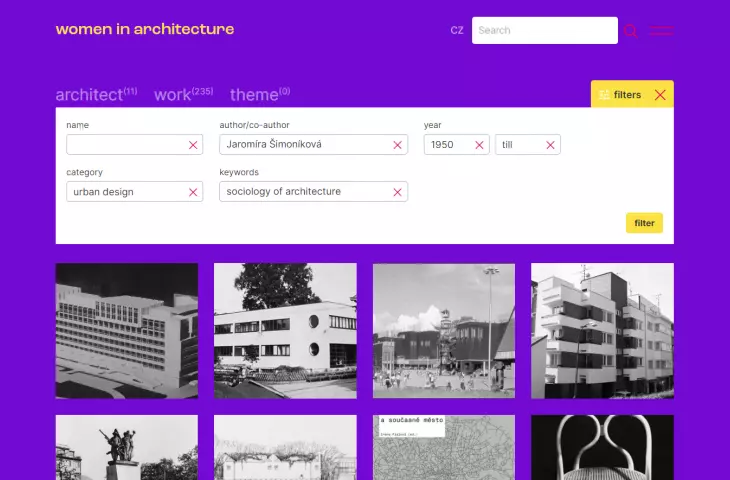The image size is (730, 480).
Task: Open the statue monument thumbnail
Action: coord(127,447)
